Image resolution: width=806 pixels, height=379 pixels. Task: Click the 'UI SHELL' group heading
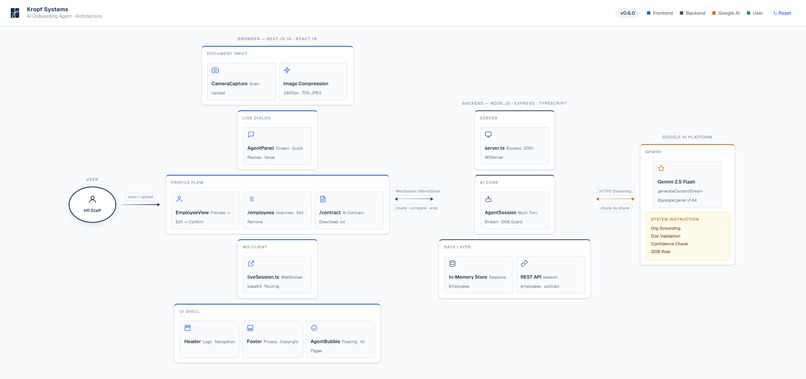click(189, 312)
